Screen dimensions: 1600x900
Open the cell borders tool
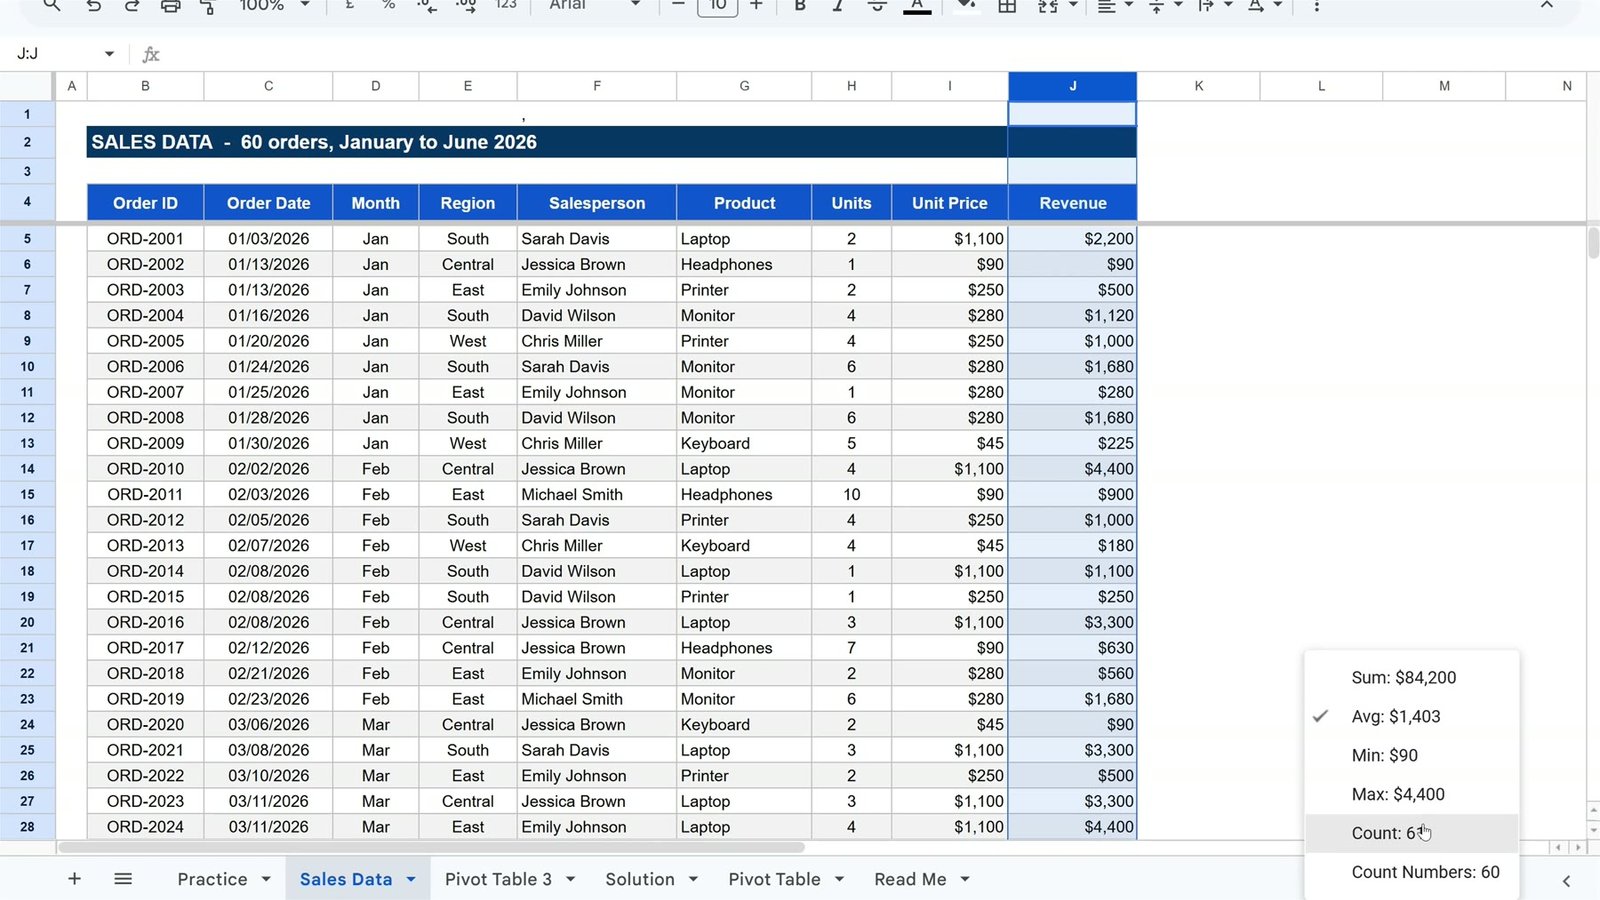(1007, 5)
